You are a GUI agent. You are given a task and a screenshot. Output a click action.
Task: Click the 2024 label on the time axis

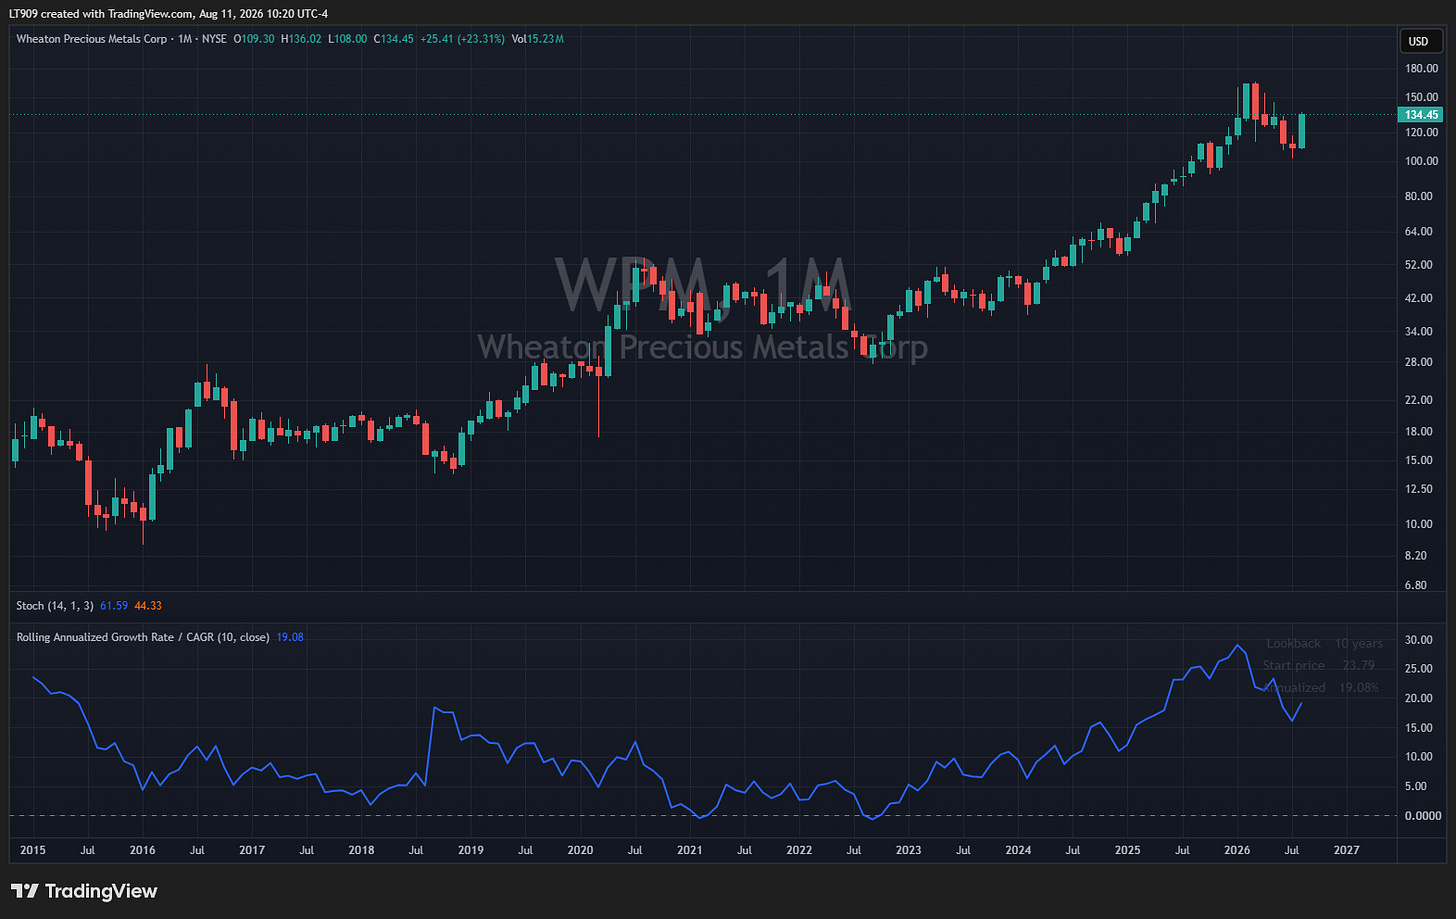[1018, 850]
